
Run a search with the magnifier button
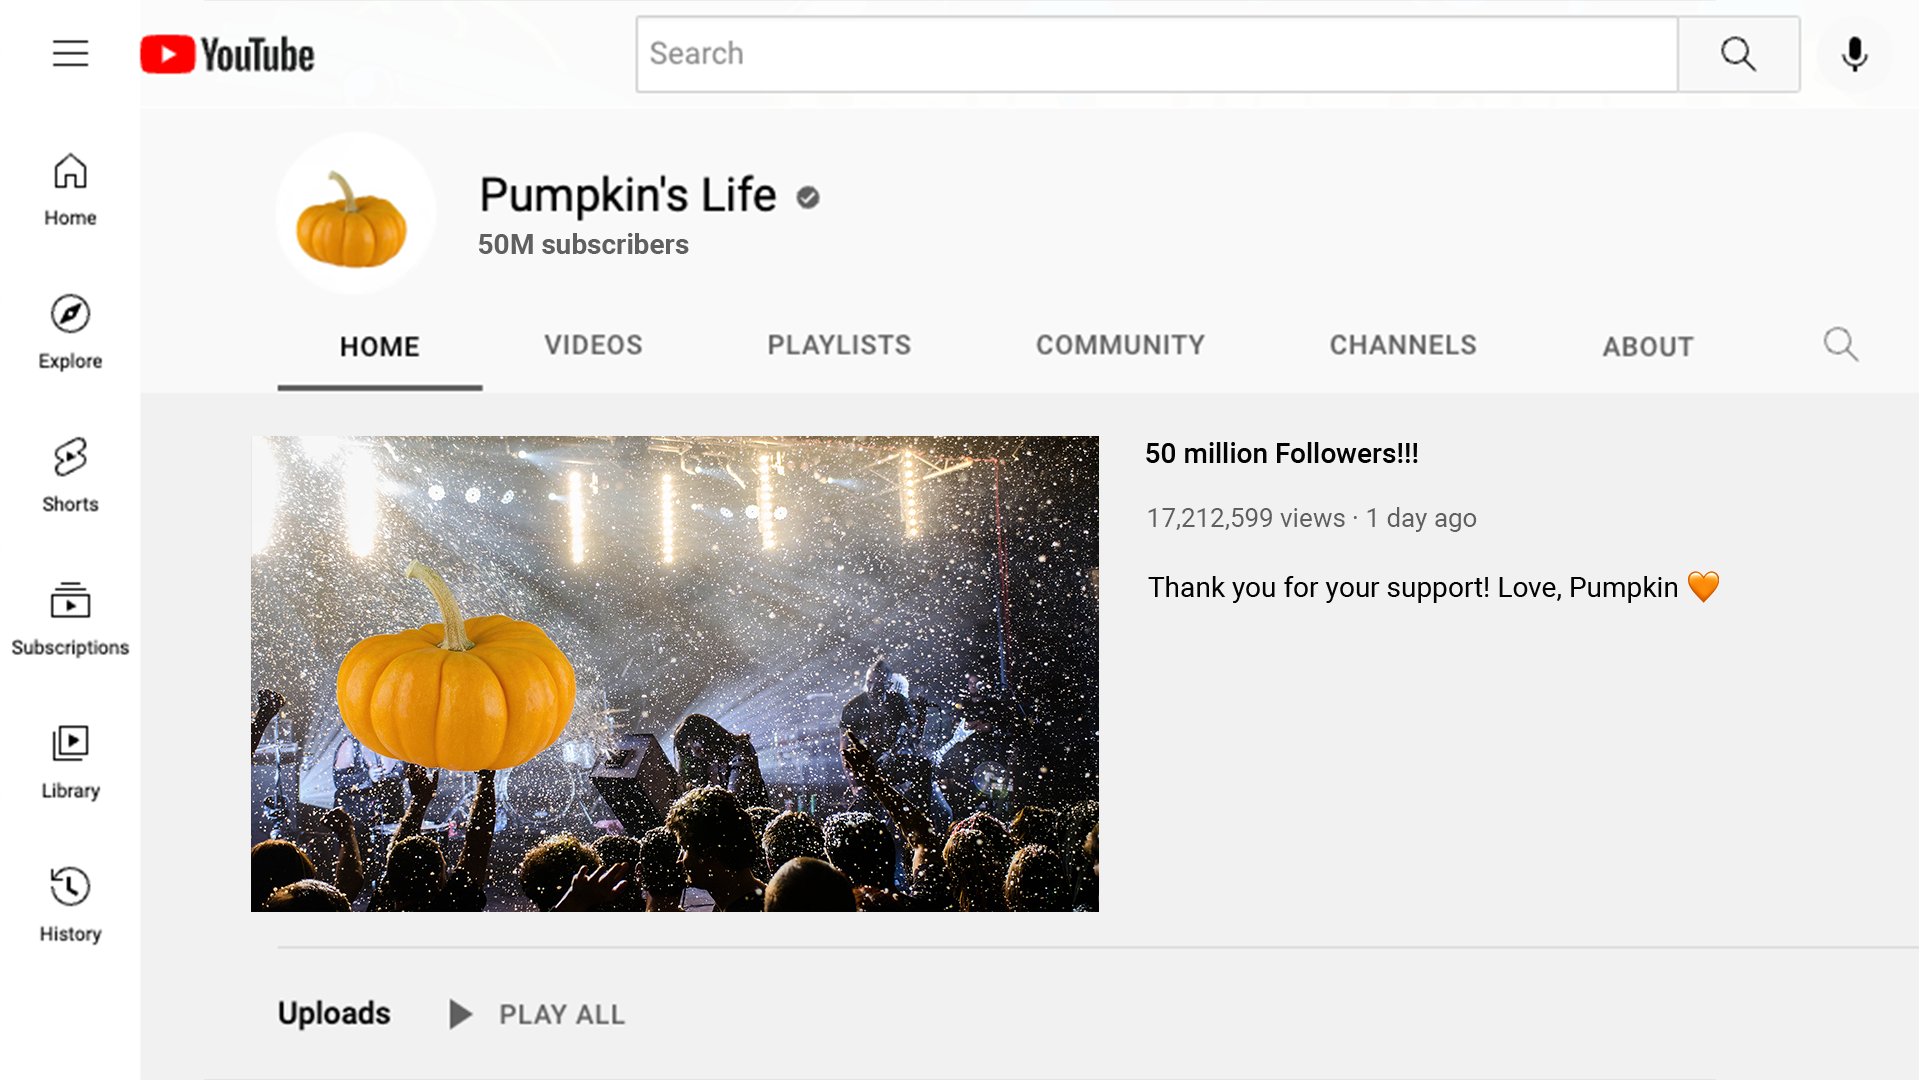pyautogui.click(x=1738, y=54)
